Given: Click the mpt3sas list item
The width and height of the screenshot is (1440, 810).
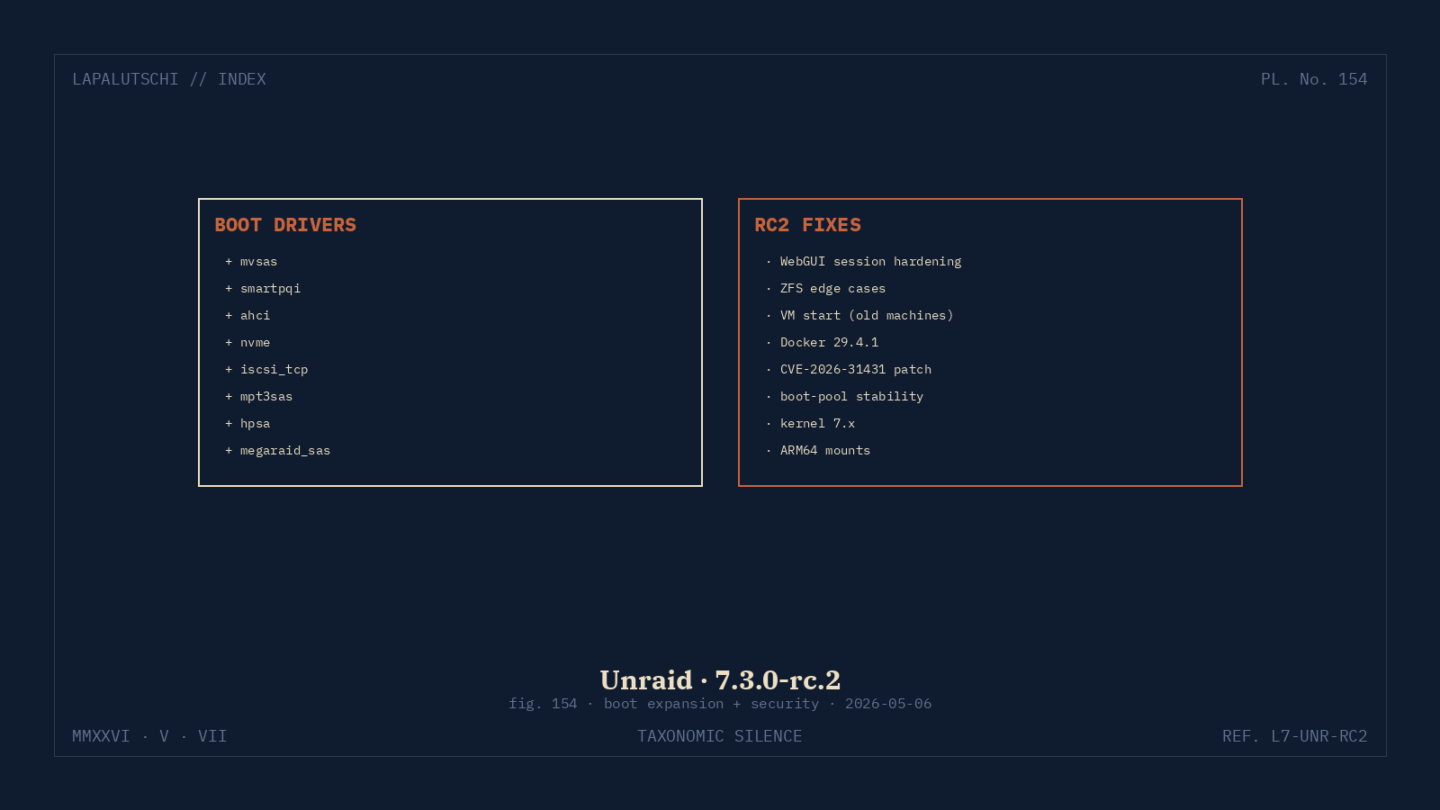Looking at the screenshot, I should pos(259,396).
